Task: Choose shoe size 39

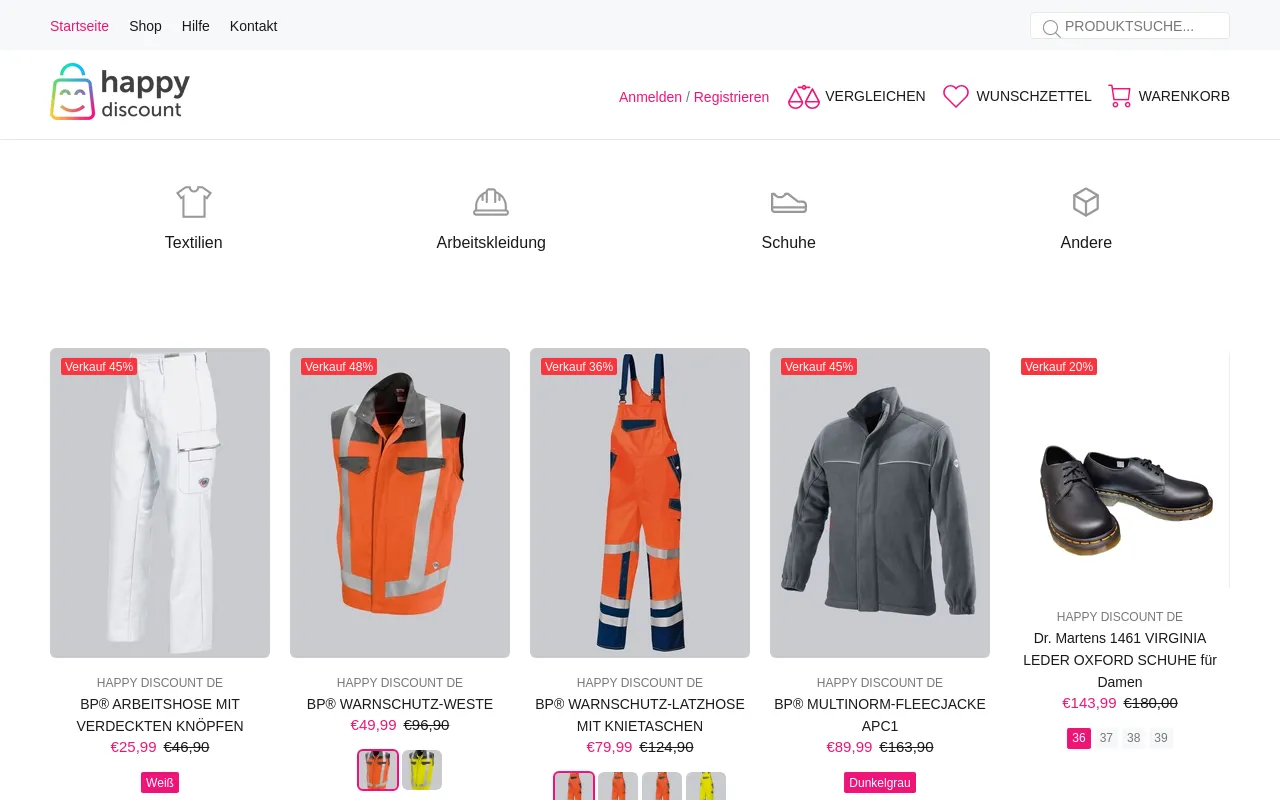Action: coord(1160,739)
